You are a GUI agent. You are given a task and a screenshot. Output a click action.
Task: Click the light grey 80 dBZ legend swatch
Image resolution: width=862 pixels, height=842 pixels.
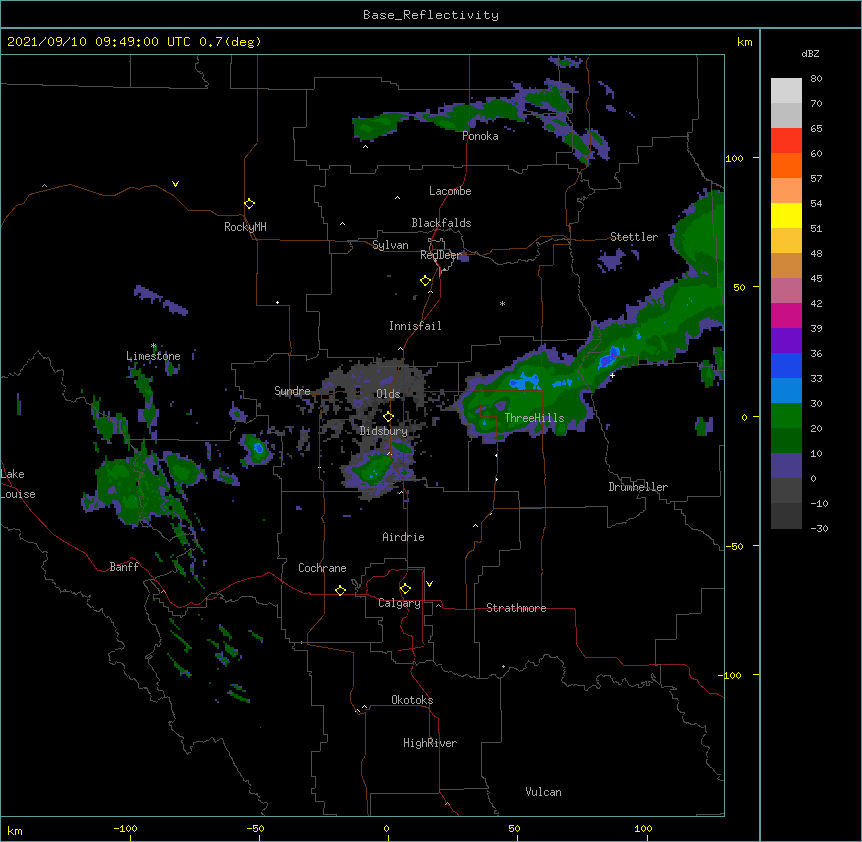pyautogui.click(x=786, y=91)
